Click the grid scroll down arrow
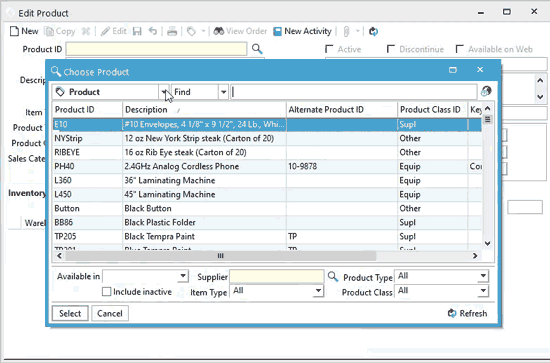The height and width of the screenshot is (363, 550). click(487, 243)
